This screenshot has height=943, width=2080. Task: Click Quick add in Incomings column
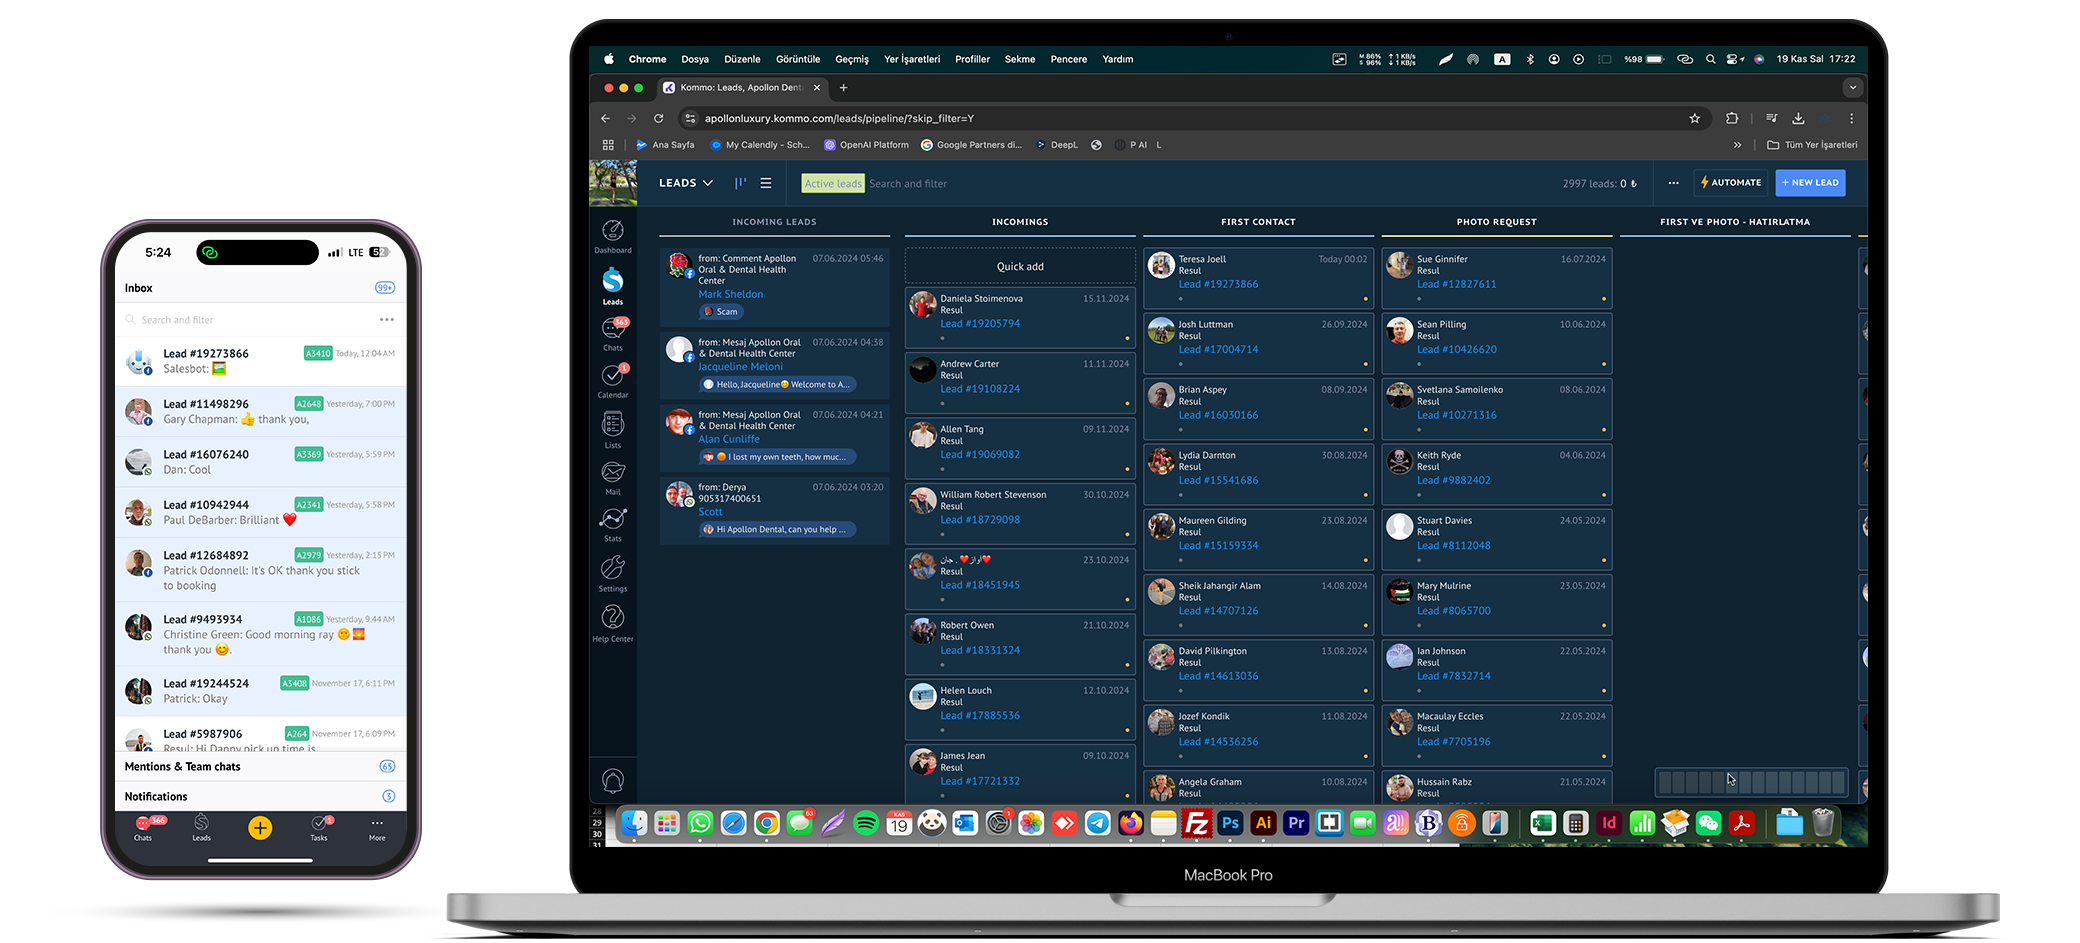pos(1020,267)
